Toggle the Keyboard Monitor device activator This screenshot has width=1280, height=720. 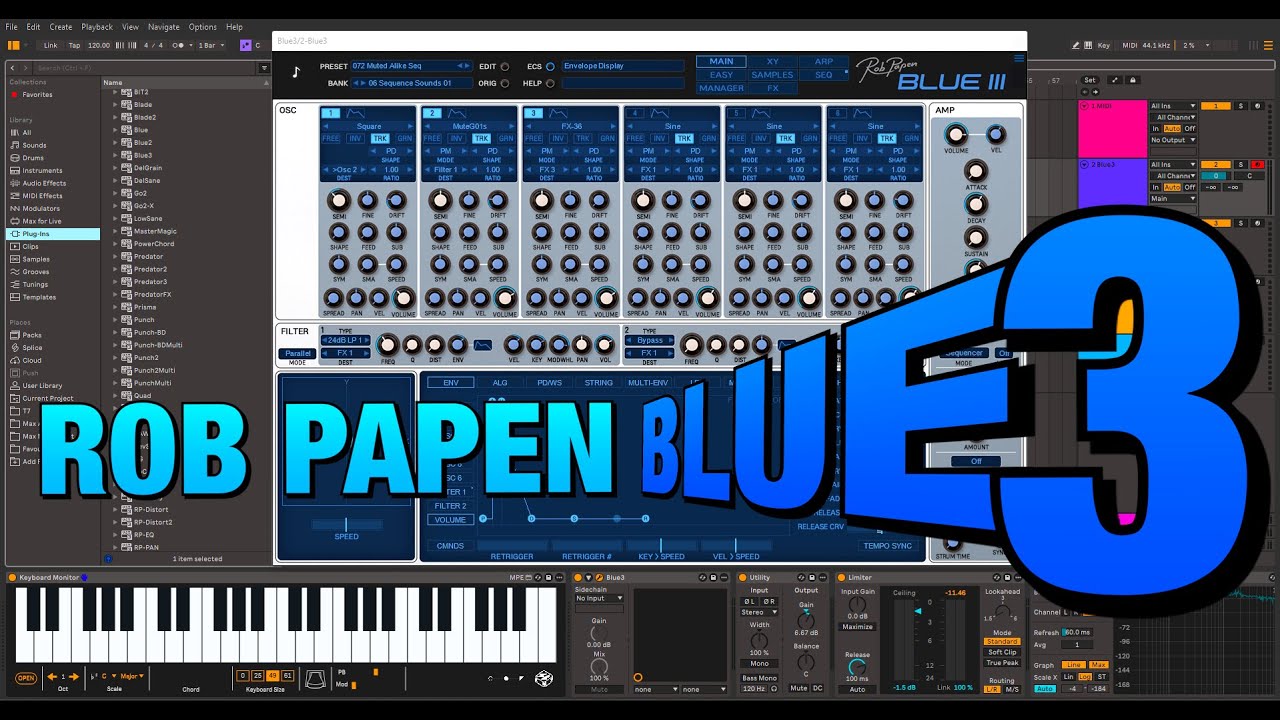pos(12,577)
